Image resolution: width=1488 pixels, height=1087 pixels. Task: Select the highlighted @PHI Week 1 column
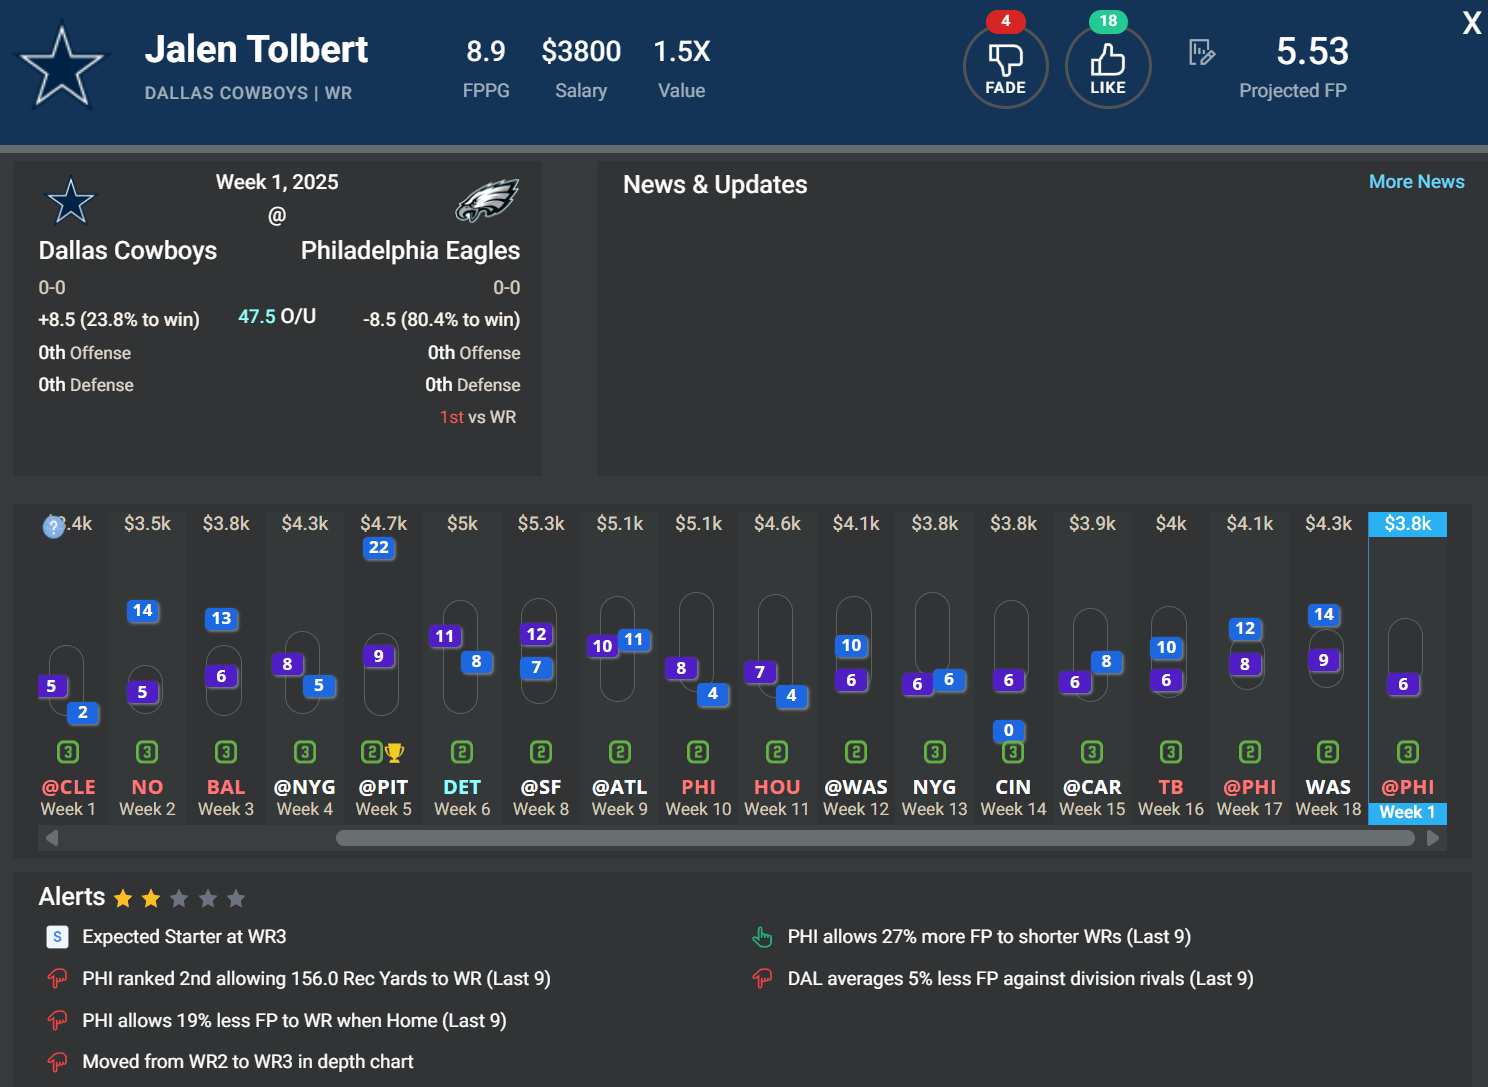coord(1407,668)
